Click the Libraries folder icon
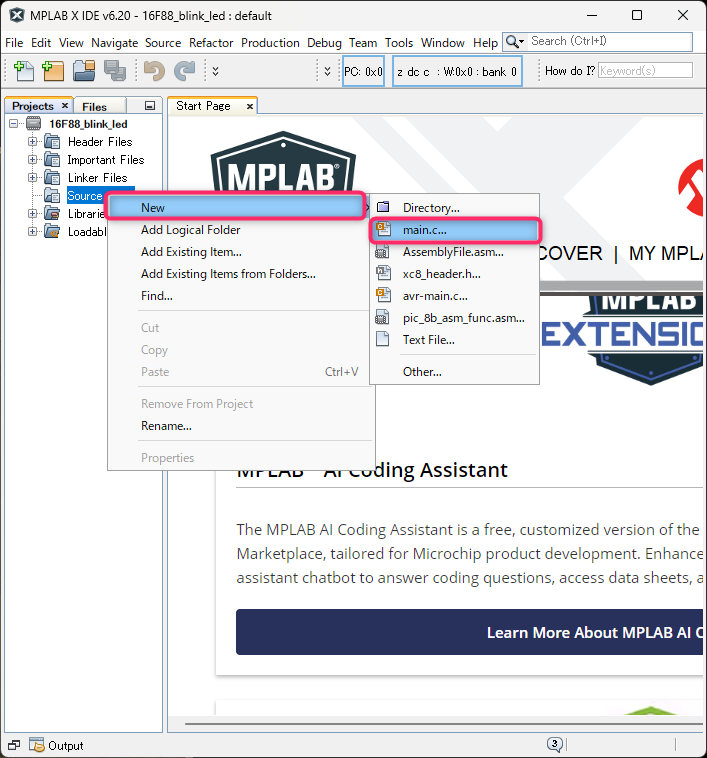Viewport: 707px width, 758px height. point(52,213)
